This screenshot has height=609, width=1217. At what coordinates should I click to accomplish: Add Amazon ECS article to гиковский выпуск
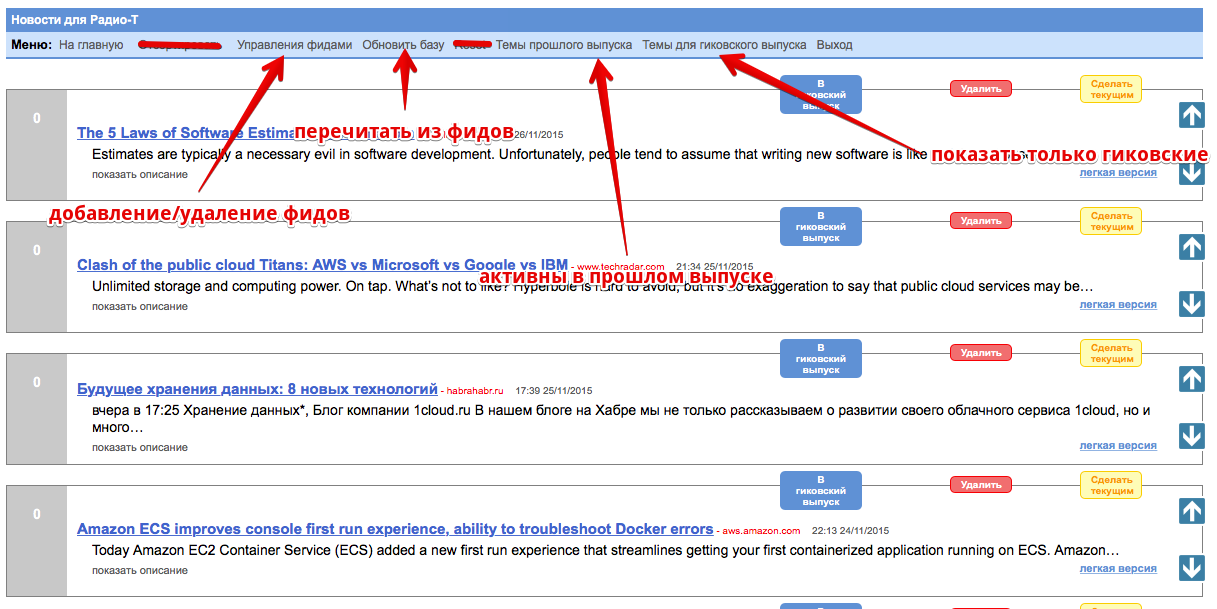820,491
